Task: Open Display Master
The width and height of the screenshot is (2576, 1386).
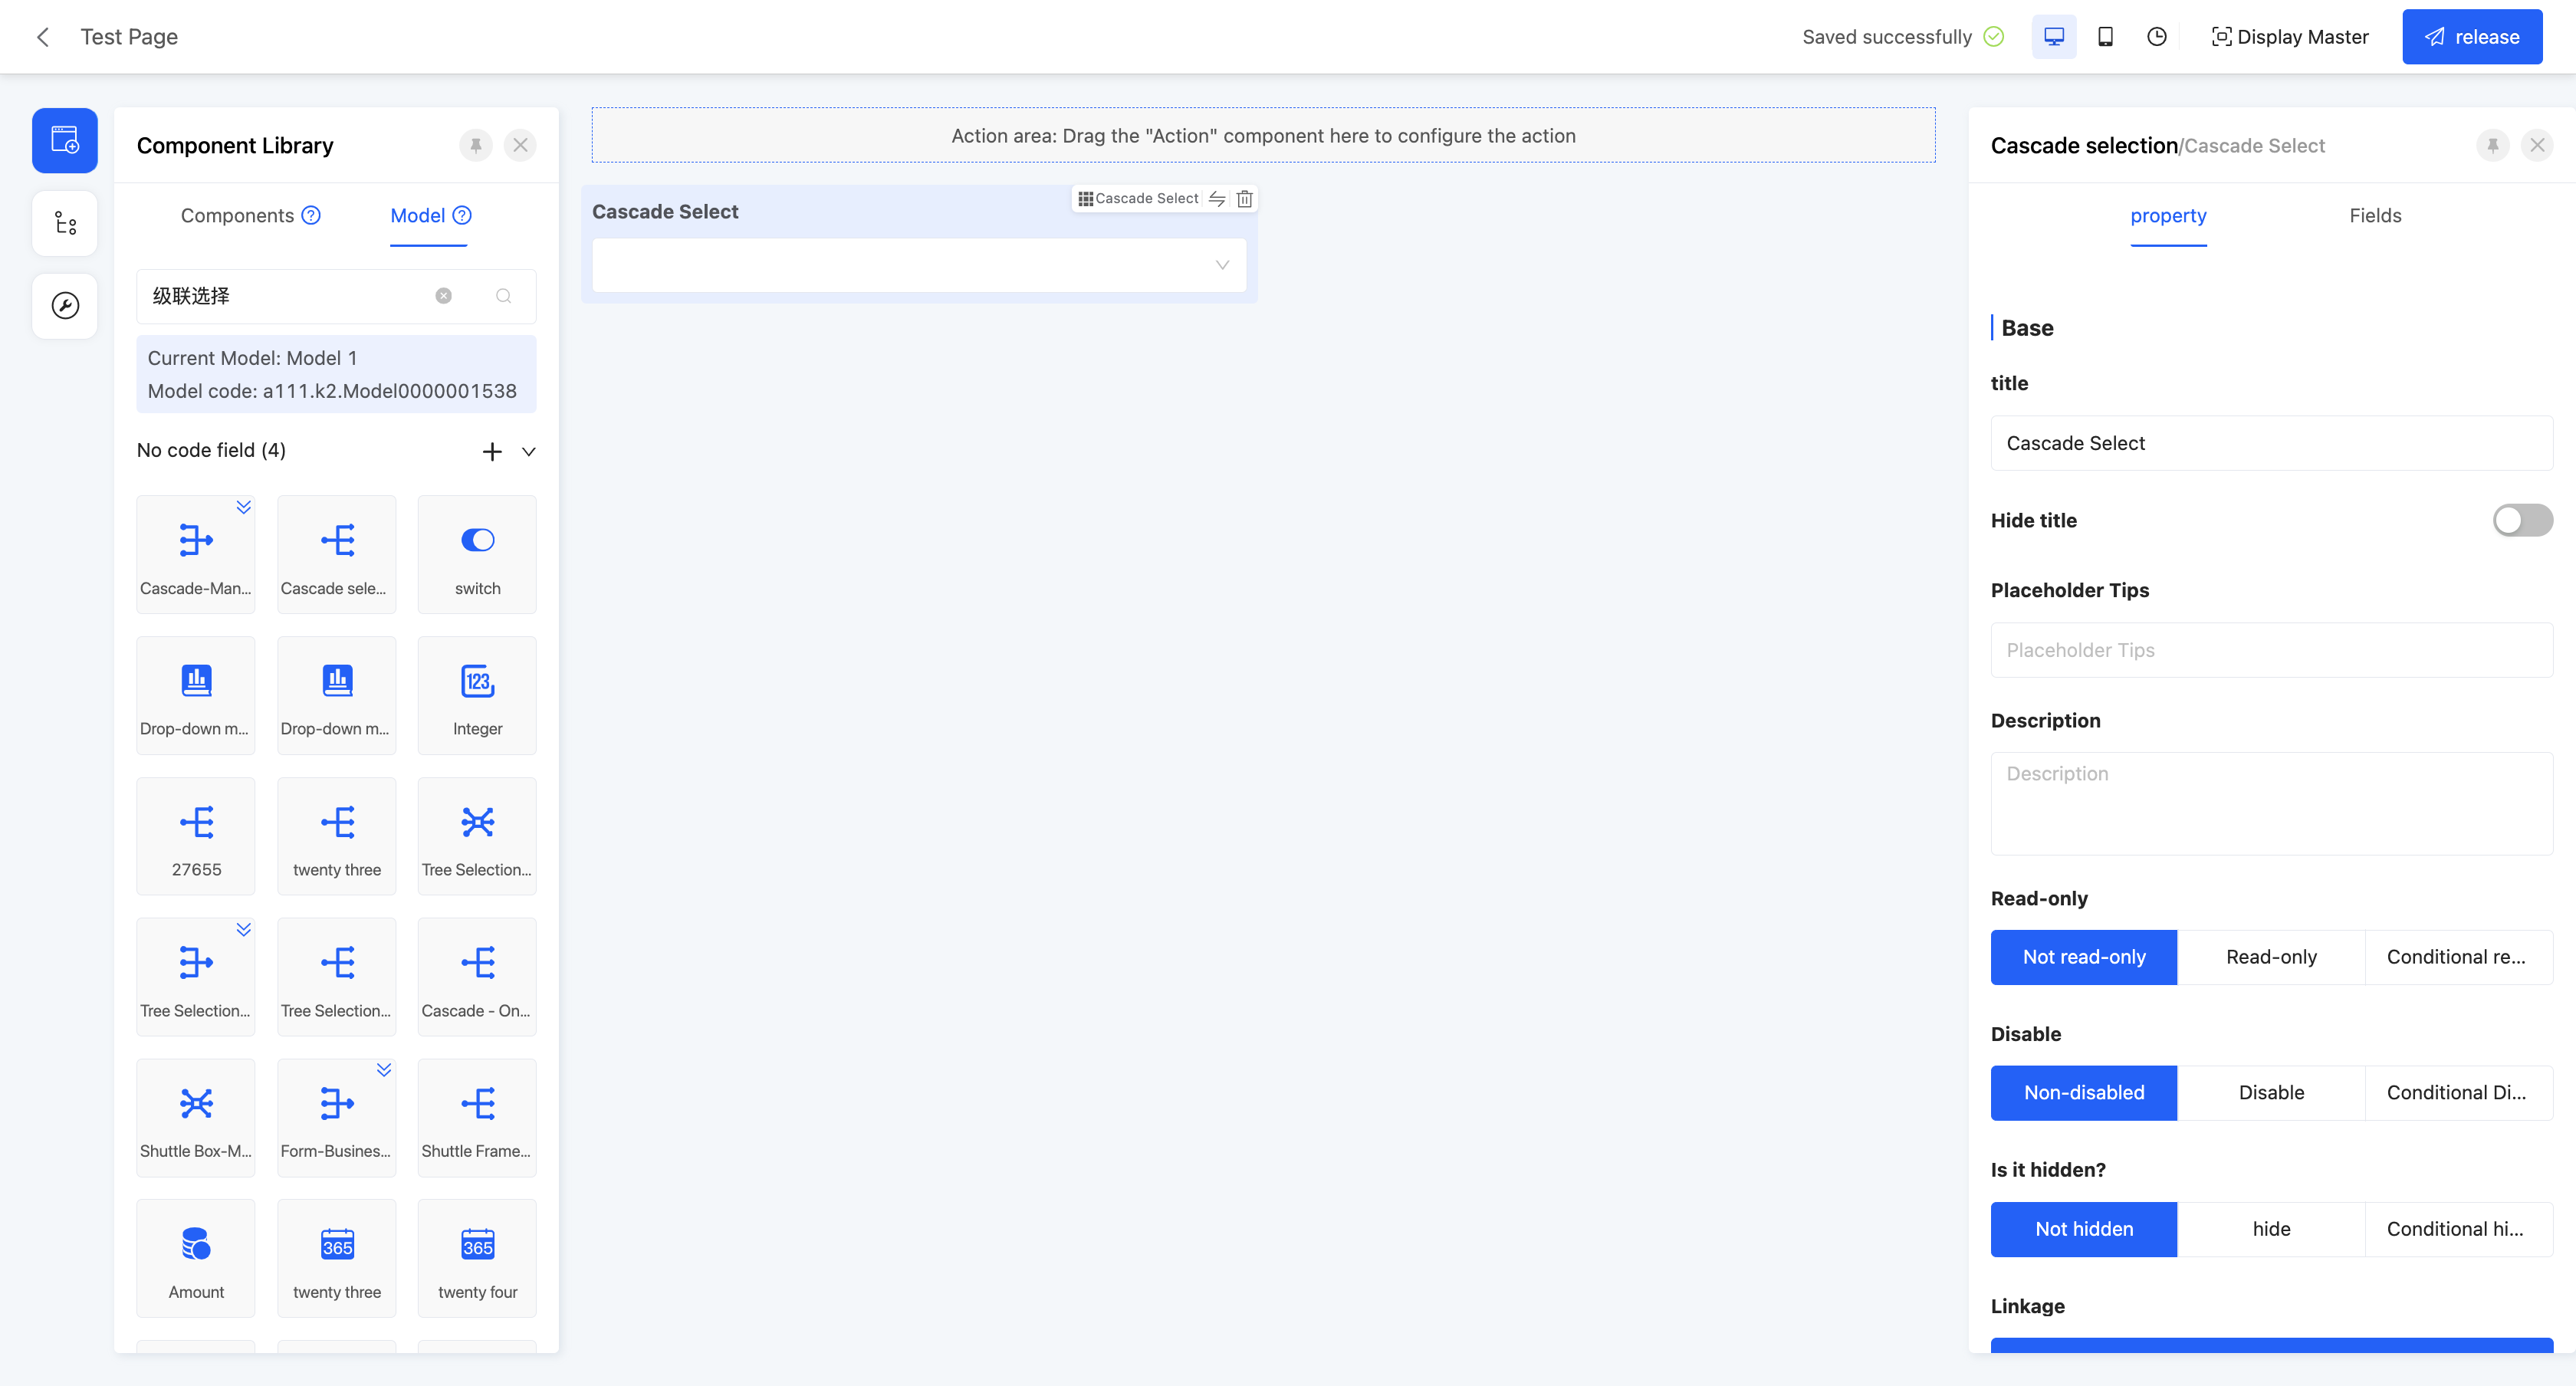Action: [2290, 37]
